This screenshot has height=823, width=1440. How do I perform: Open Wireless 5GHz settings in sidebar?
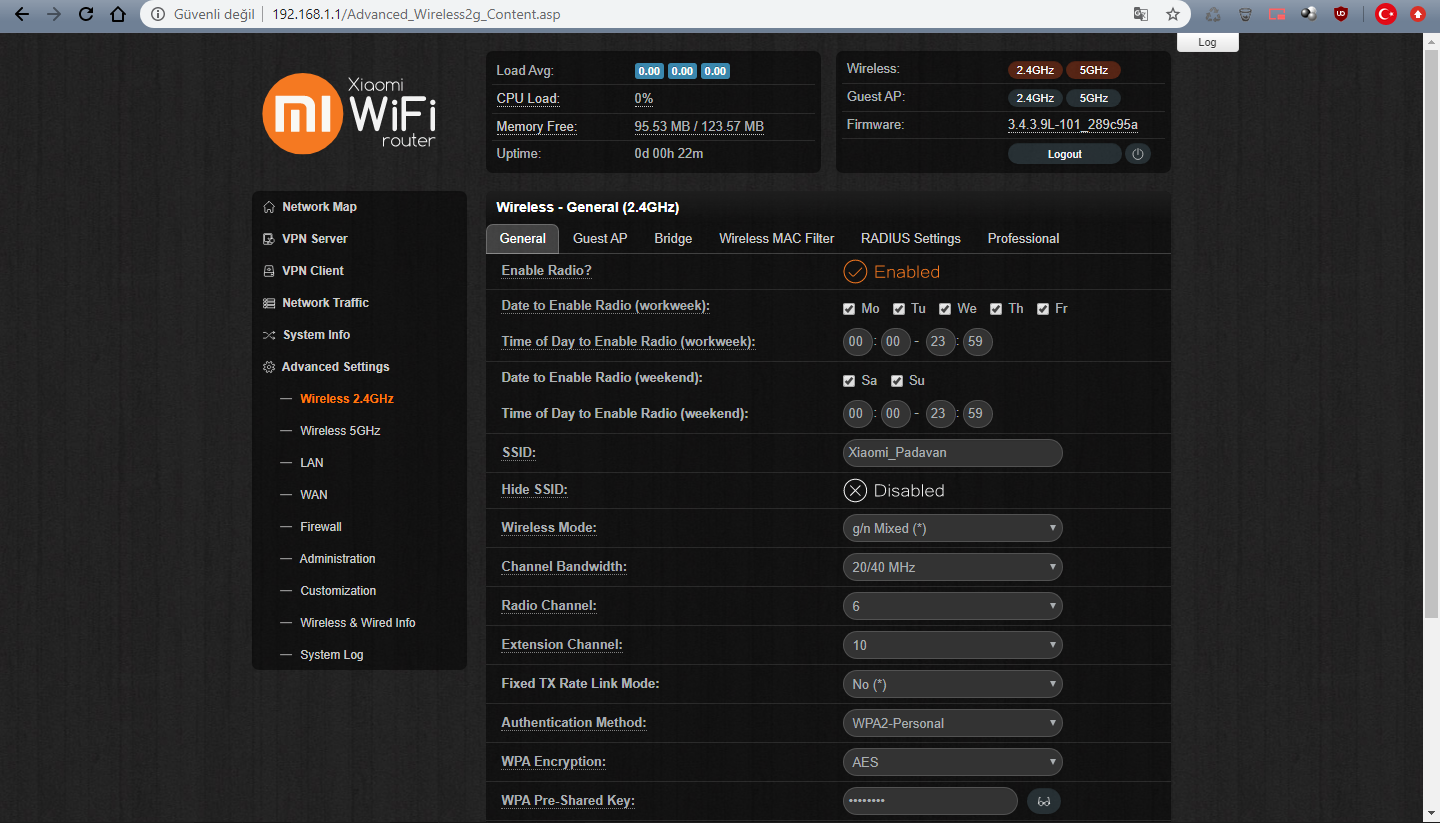340,431
